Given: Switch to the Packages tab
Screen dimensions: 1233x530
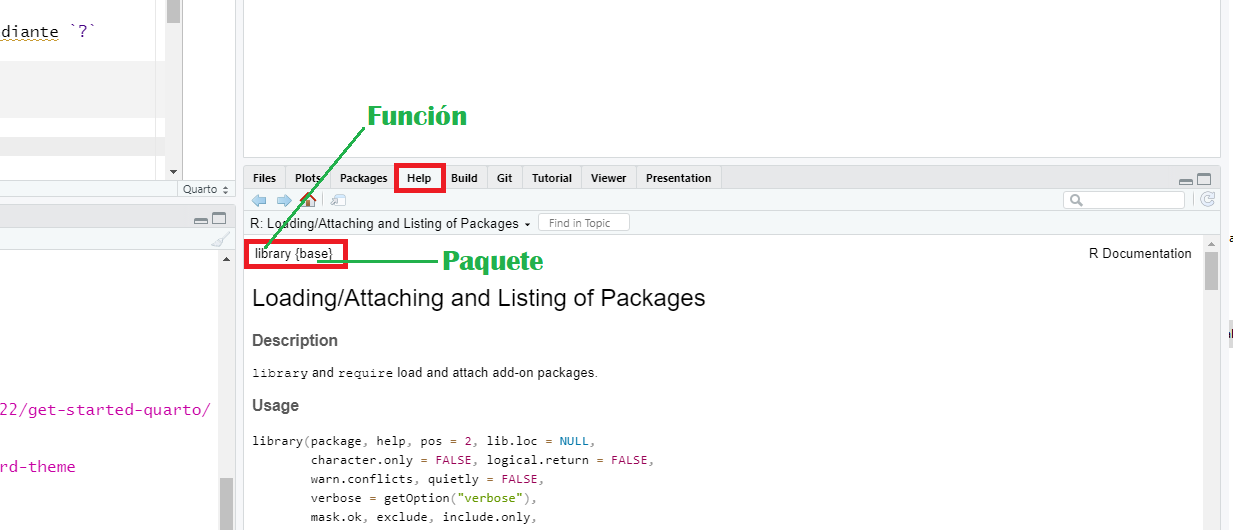Looking at the screenshot, I should click(x=363, y=178).
